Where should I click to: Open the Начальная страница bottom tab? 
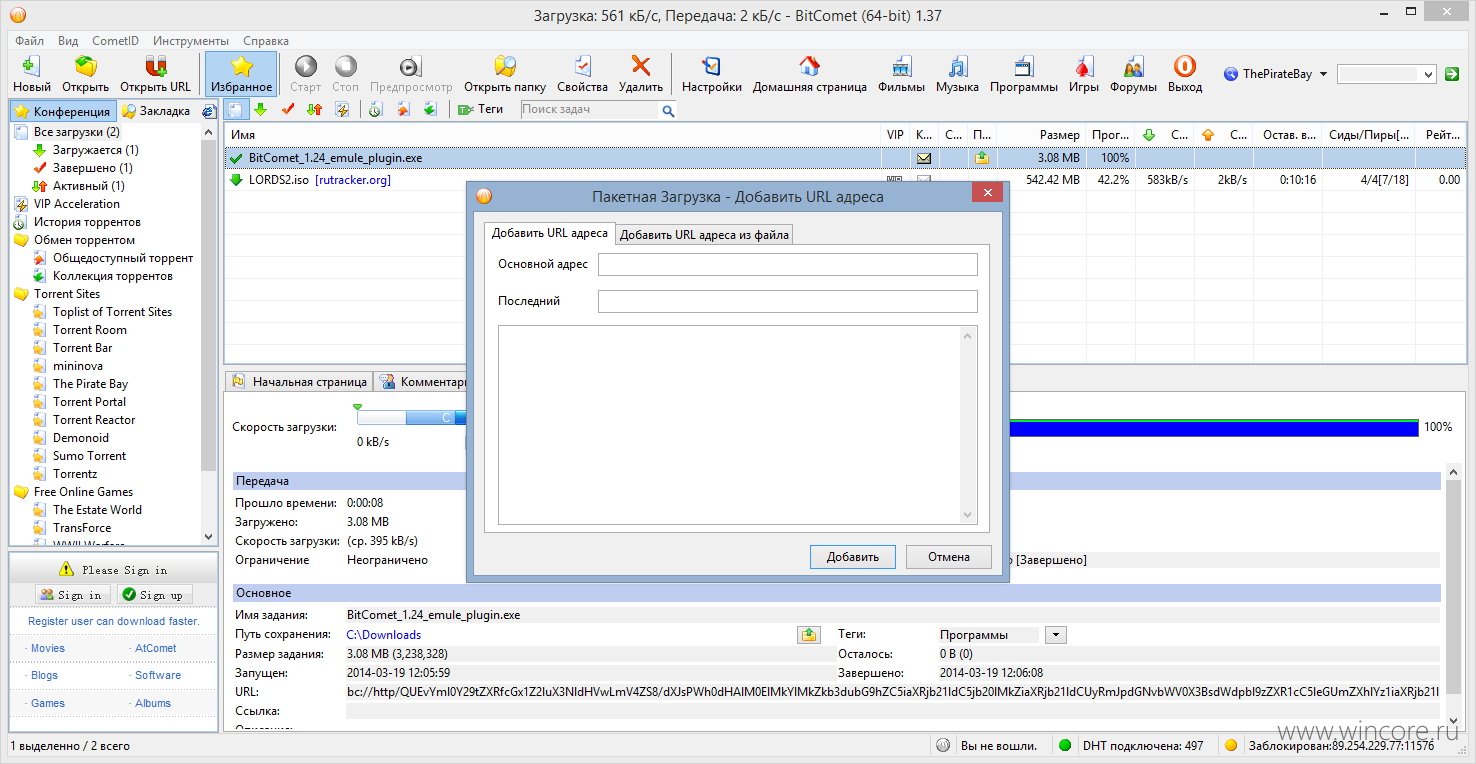coord(299,382)
